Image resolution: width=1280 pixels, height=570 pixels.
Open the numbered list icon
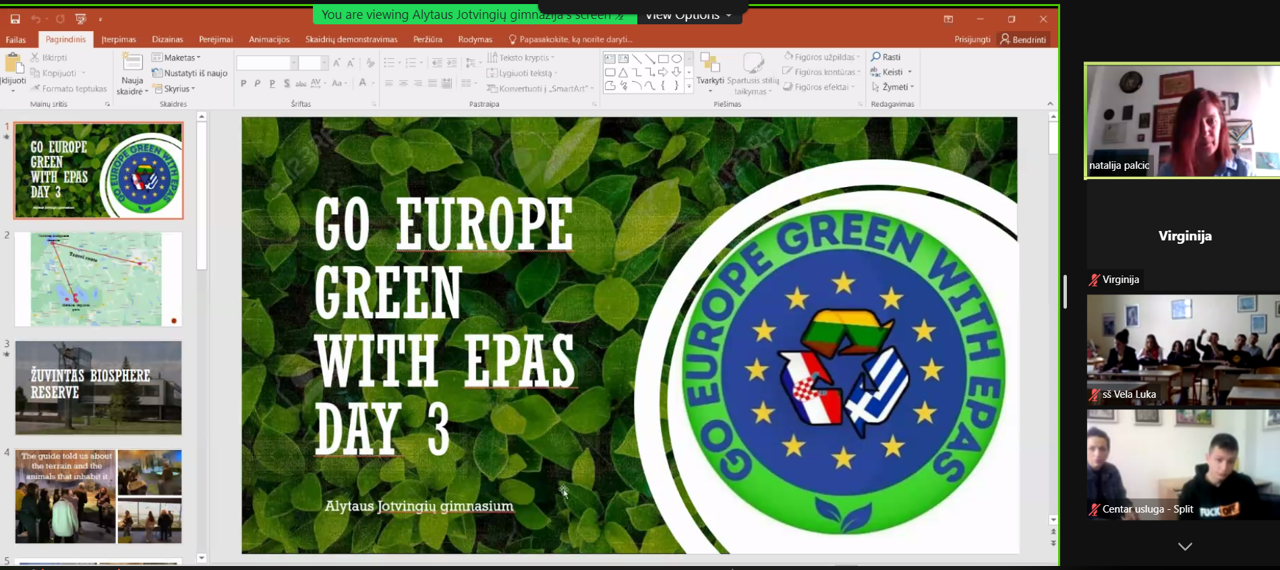[x=412, y=63]
